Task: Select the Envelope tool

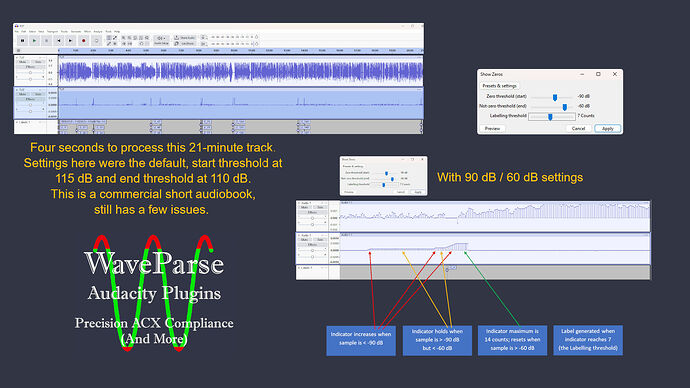Action: [115, 38]
